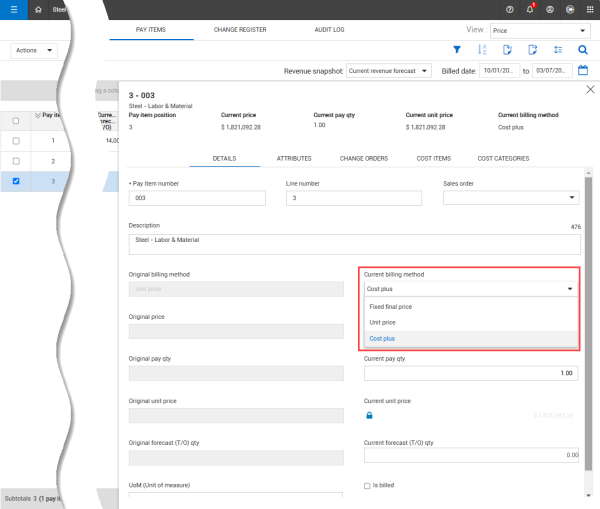
Task: Select Fixed final price billing option
Action: point(390,307)
